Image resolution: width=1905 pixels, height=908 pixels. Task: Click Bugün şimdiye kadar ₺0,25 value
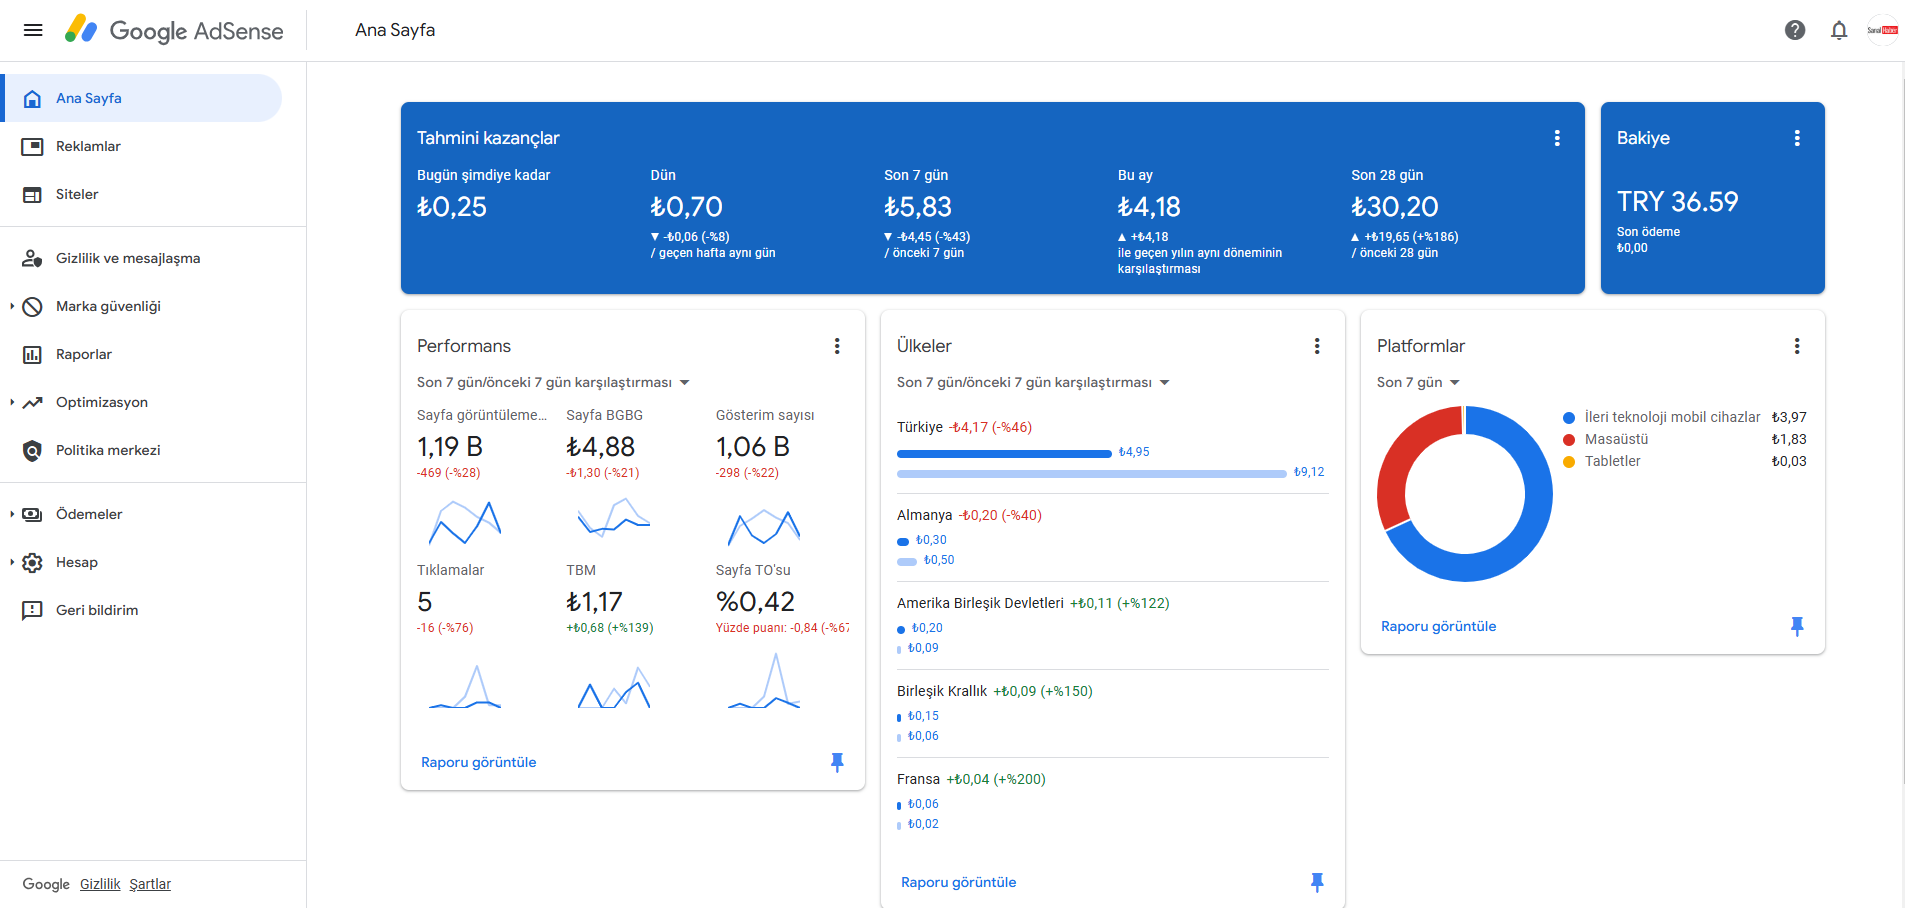451,207
